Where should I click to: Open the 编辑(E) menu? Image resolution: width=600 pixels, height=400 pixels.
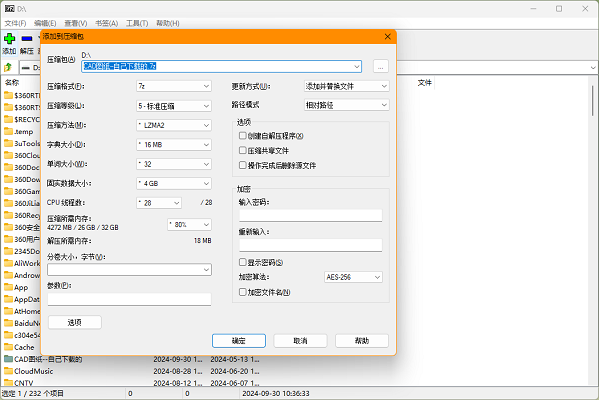coord(45,23)
